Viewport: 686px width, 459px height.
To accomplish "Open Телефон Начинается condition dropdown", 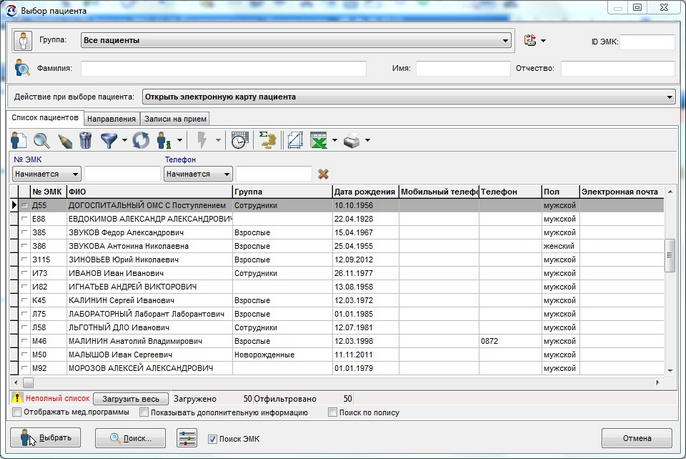I will pyautogui.click(x=198, y=174).
